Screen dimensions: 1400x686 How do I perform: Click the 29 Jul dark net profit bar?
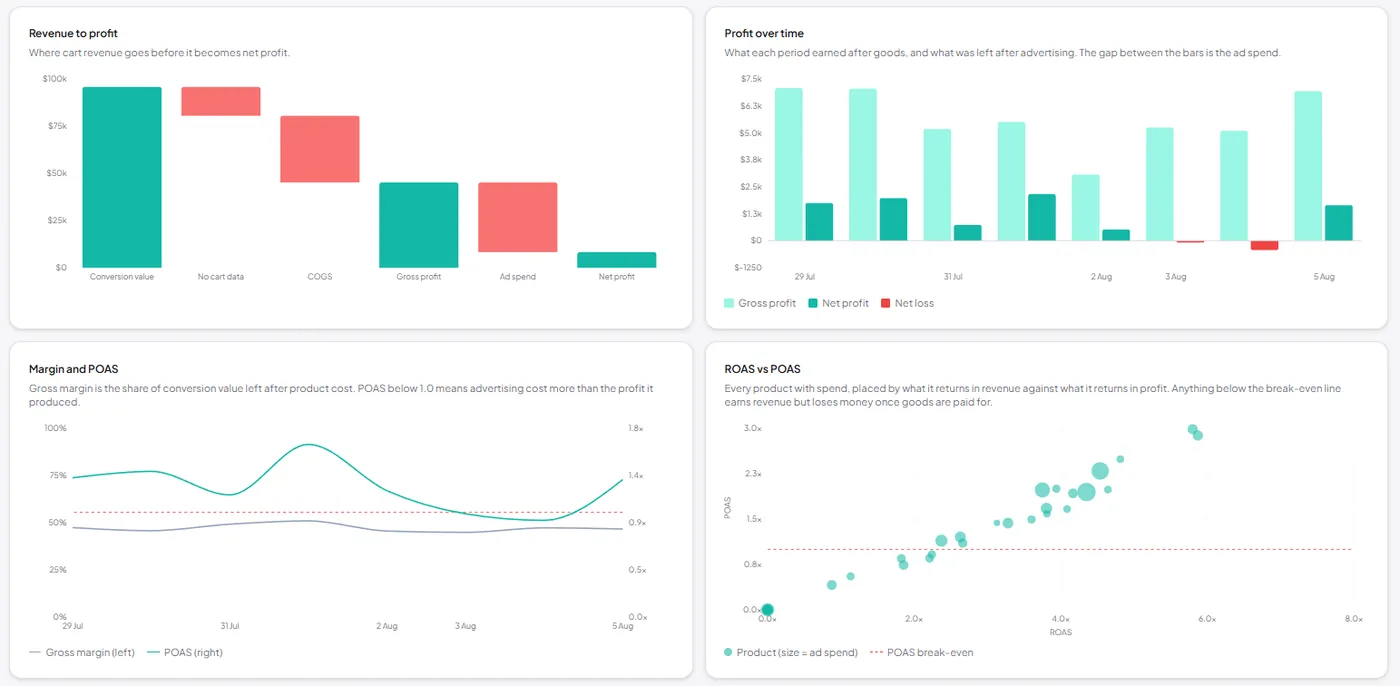coord(819,222)
